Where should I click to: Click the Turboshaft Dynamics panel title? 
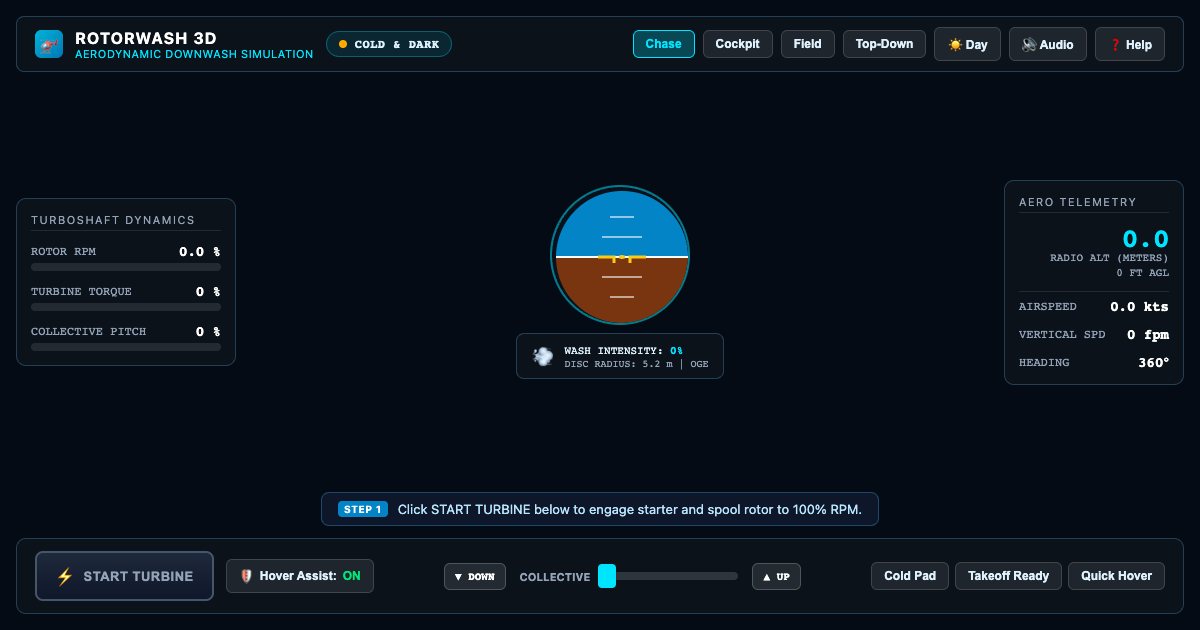(113, 220)
